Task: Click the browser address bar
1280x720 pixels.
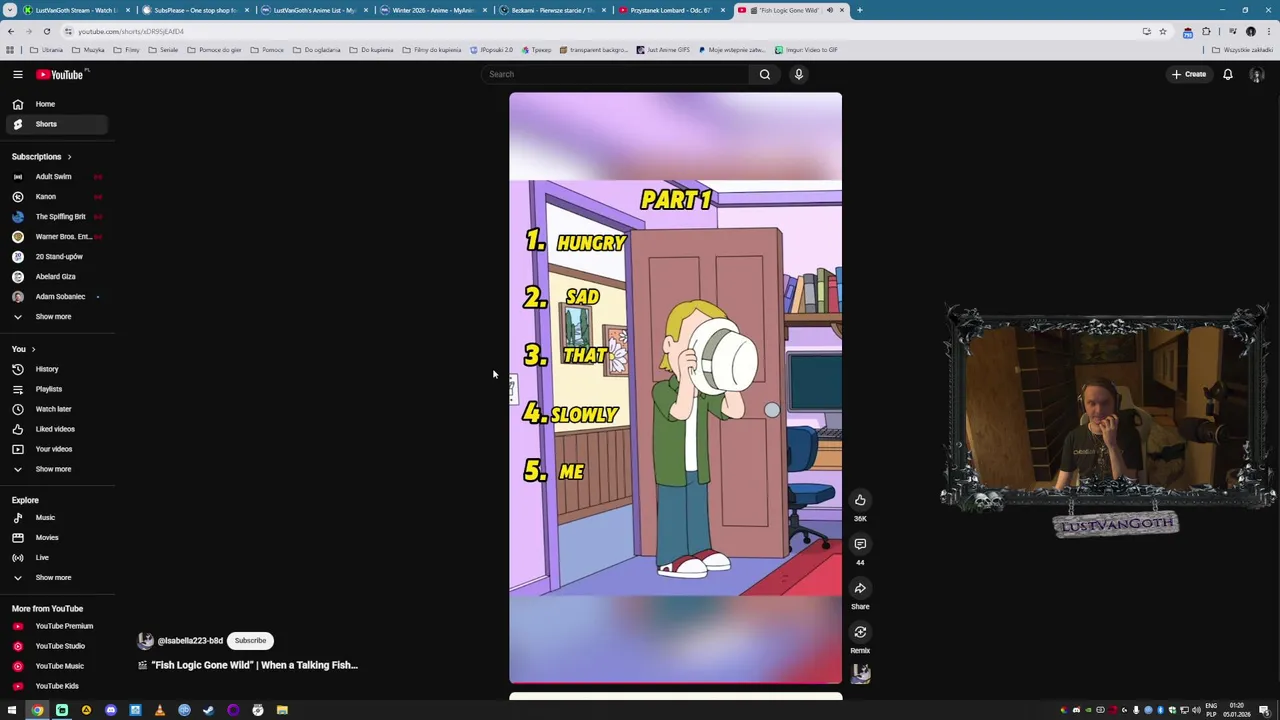Action: [600, 31]
